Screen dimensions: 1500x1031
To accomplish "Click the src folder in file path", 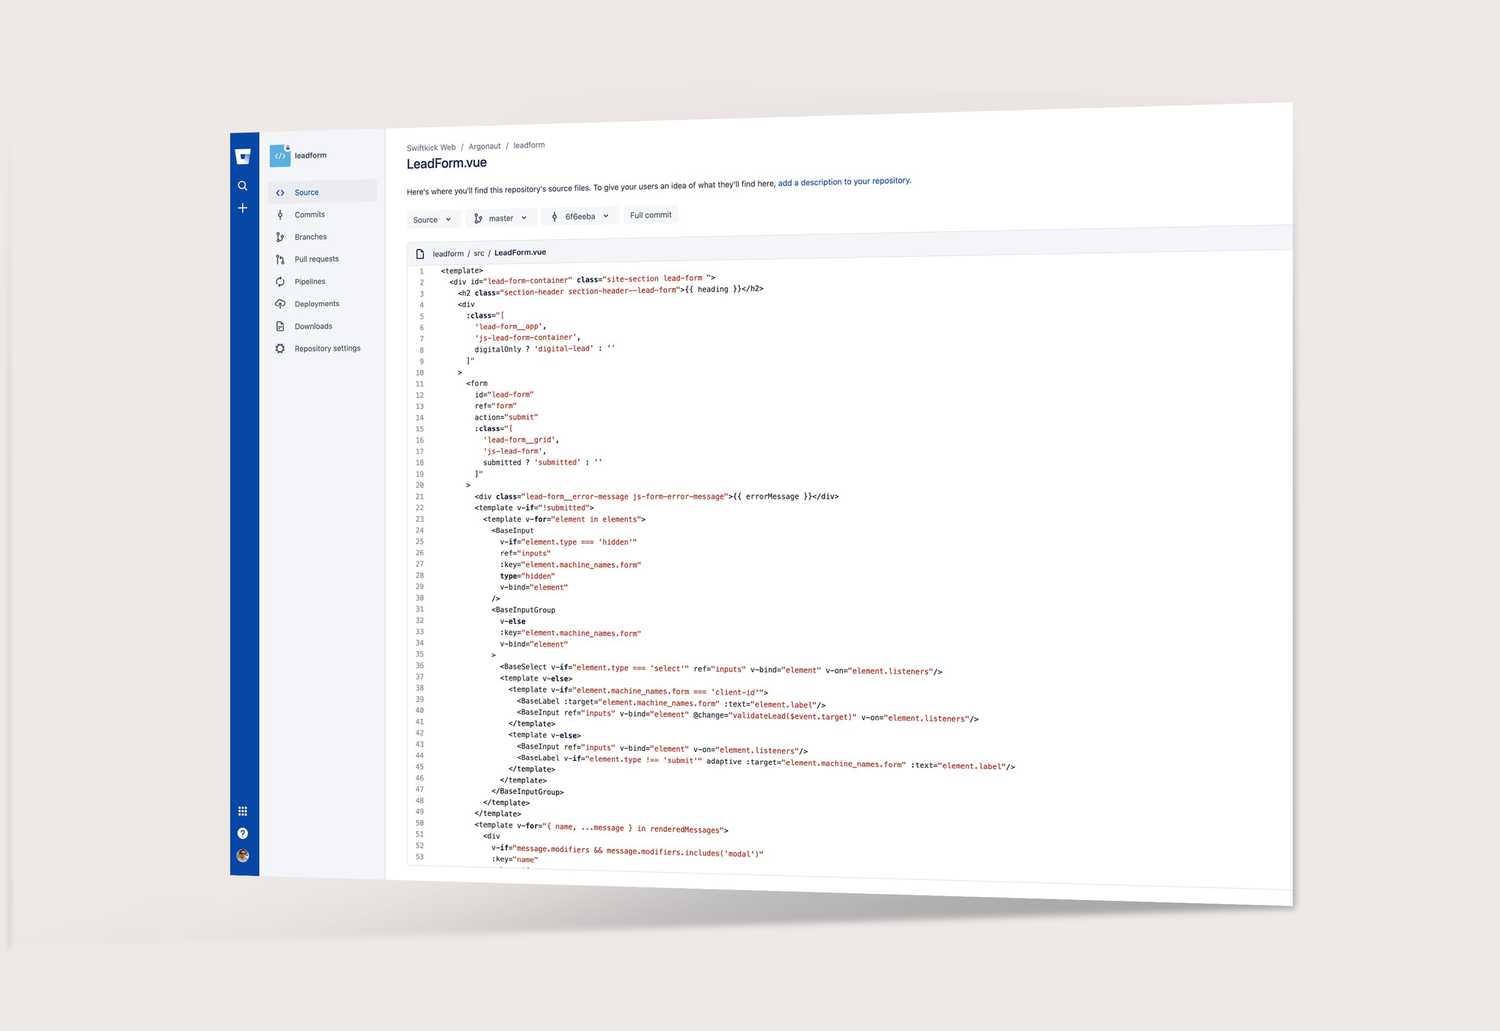I will coord(479,253).
